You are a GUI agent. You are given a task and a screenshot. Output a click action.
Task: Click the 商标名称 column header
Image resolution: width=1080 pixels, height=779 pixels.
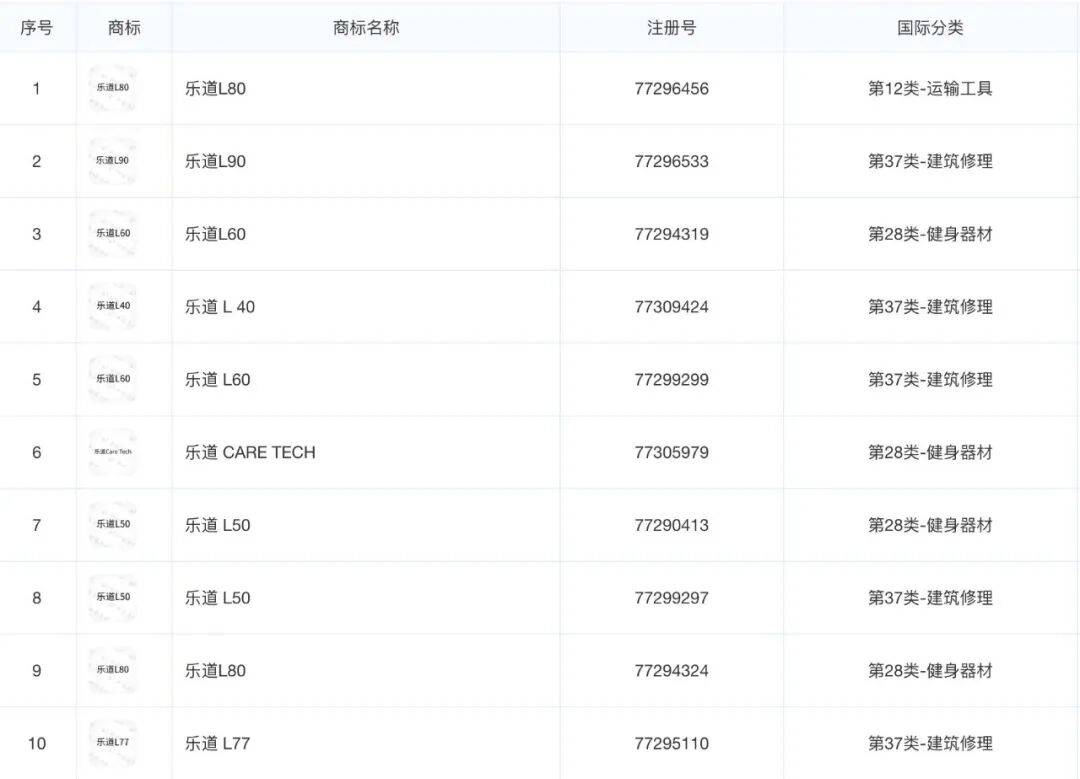pos(366,28)
